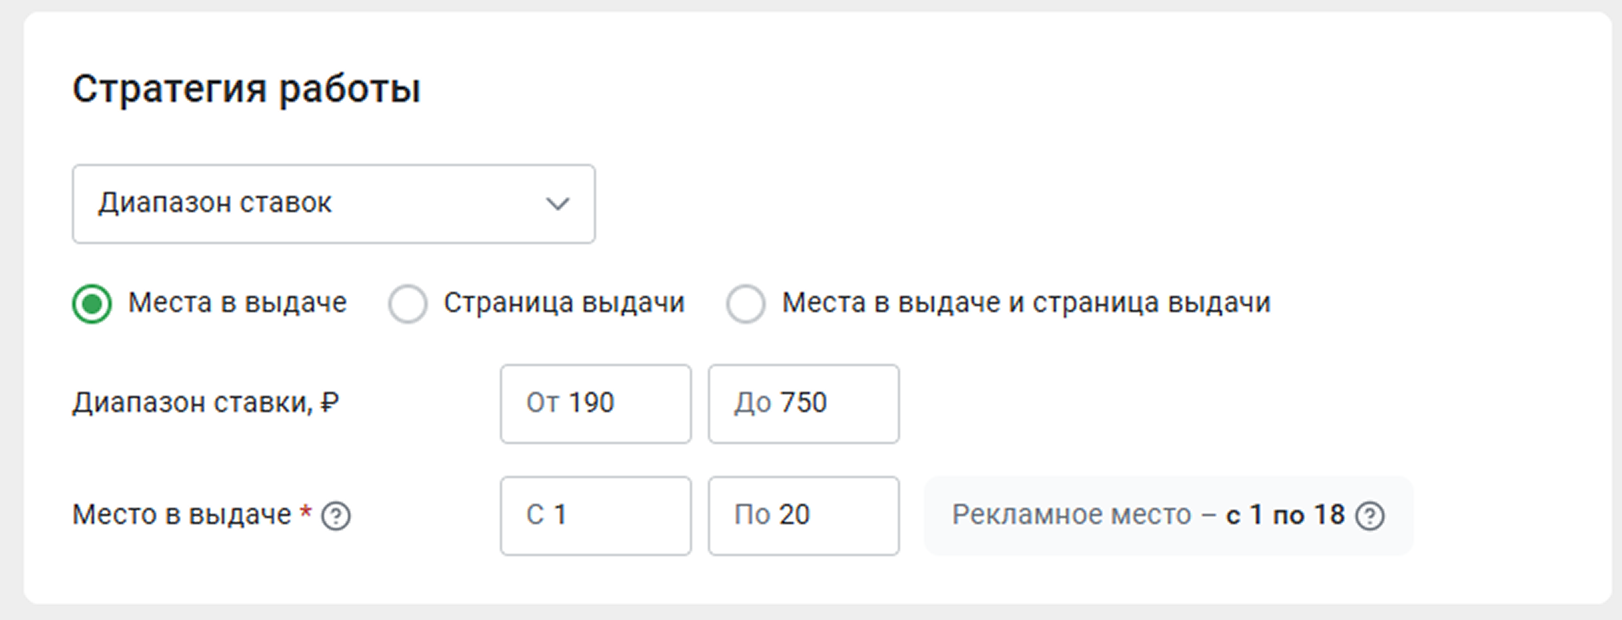The height and width of the screenshot is (620, 1622).
Task: Click the Рекламное место info badge
Action: (x=1168, y=516)
